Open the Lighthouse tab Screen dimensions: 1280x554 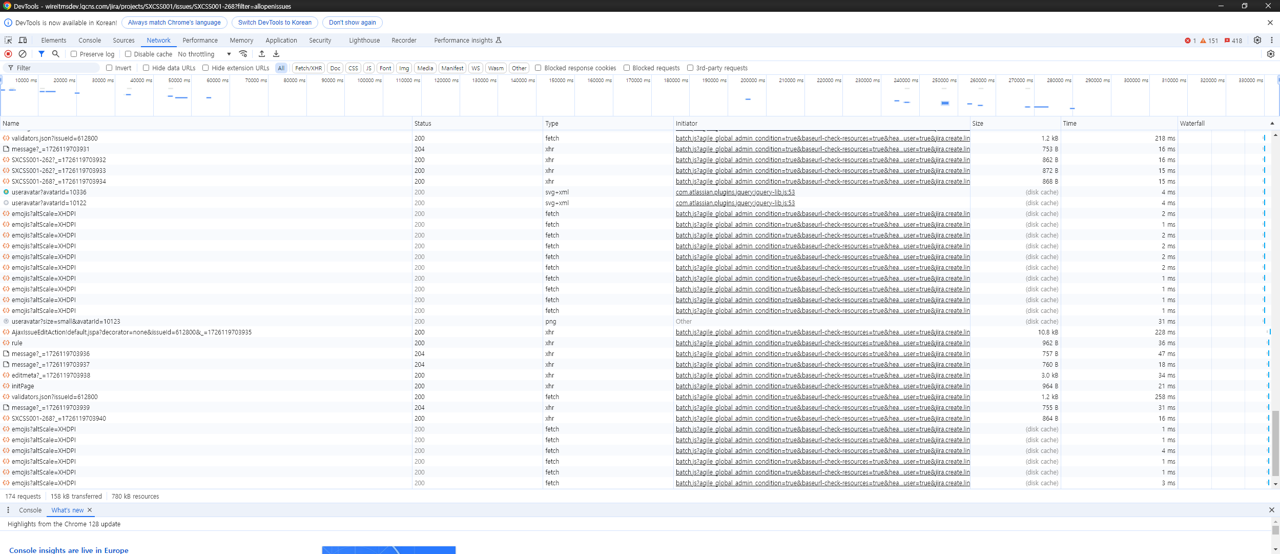pos(364,41)
